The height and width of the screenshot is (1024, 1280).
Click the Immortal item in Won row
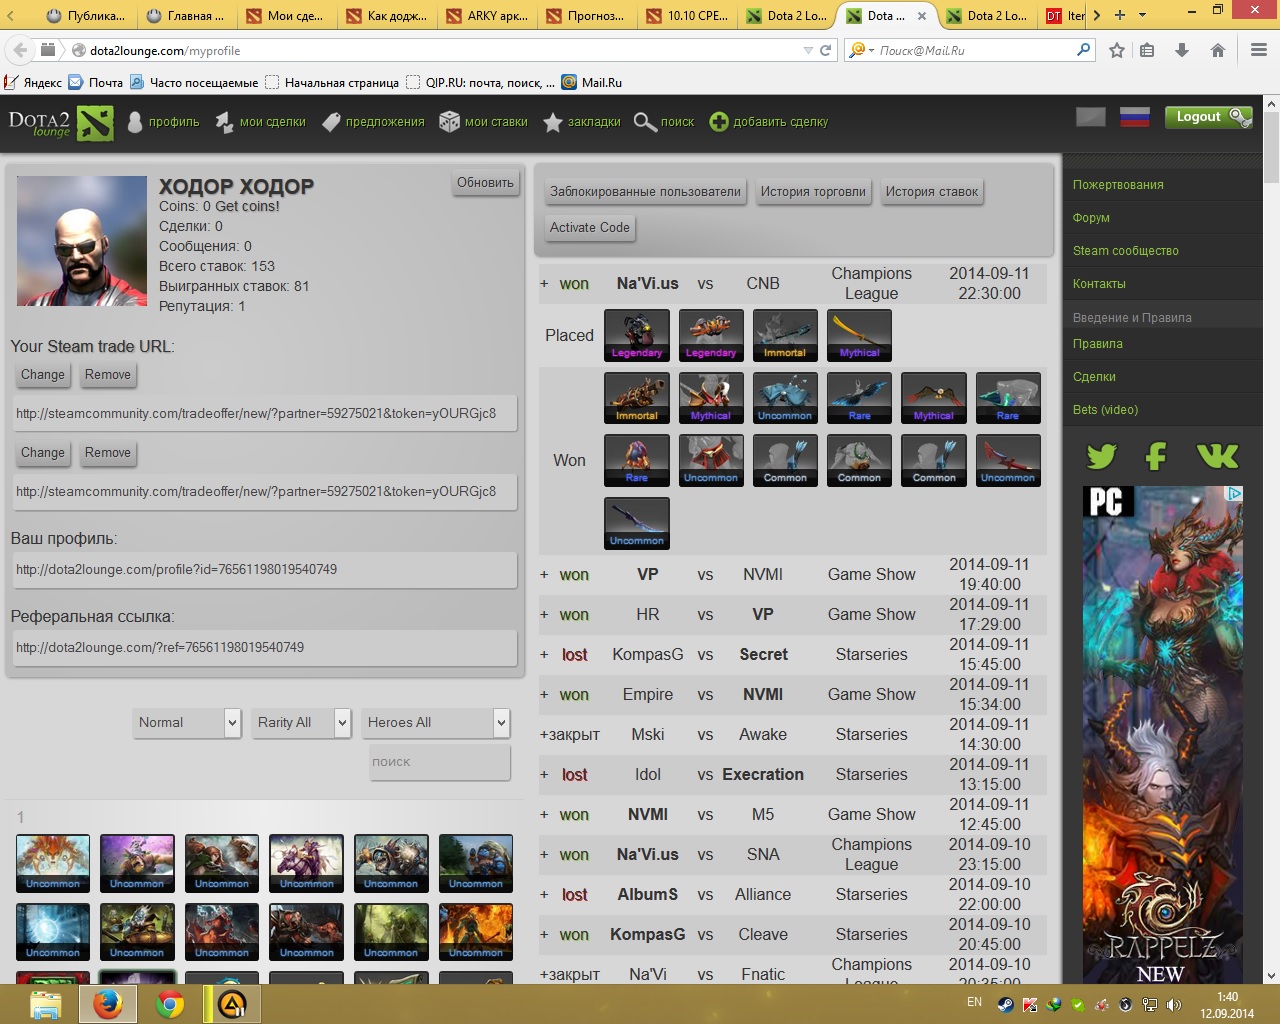tap(637, 398)
